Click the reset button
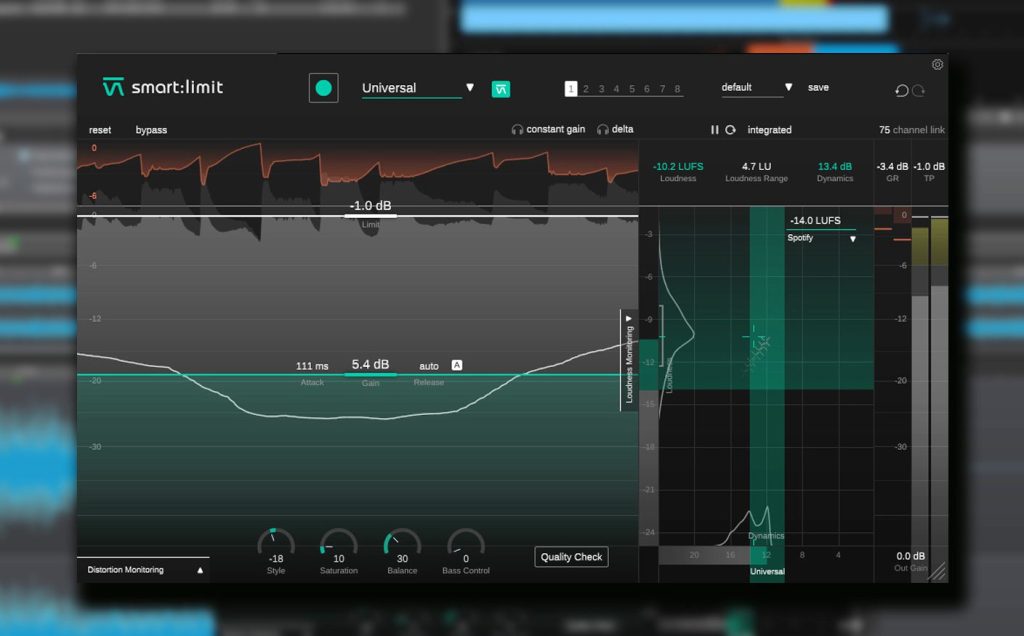Screen dimensions: 1024x636 coord(100,130)
